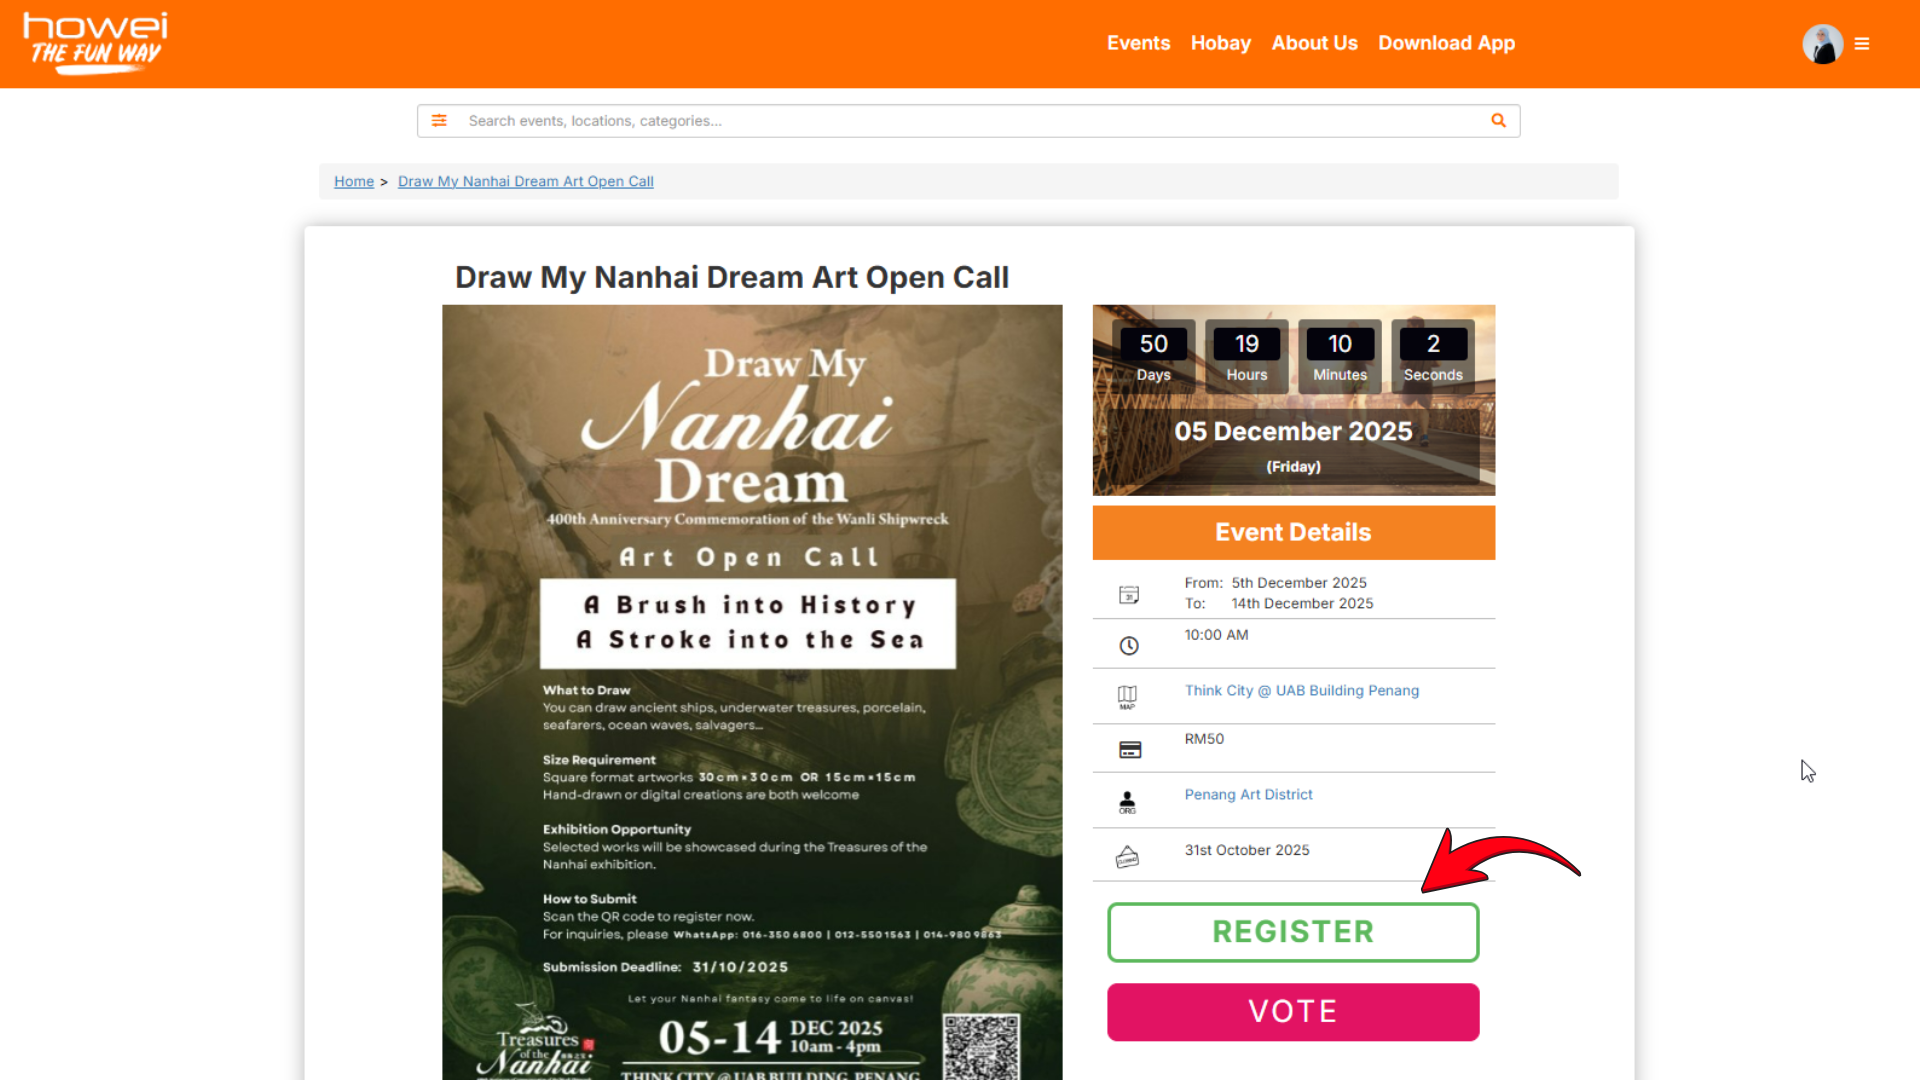
Task: Click the green REGISTER button
Action: 1293,932
